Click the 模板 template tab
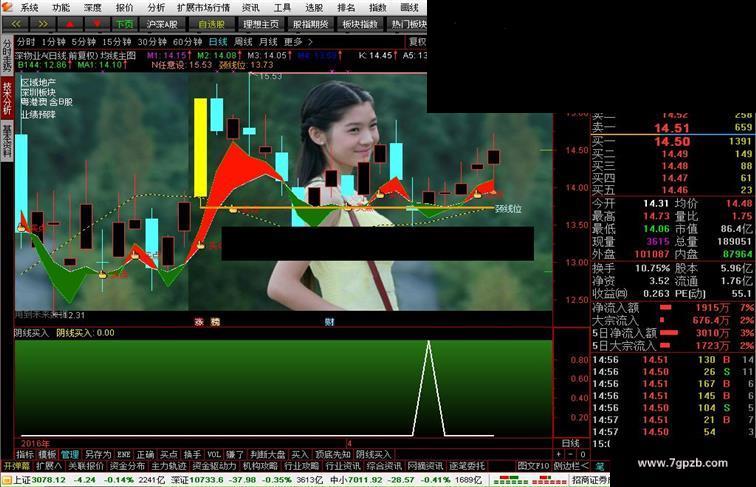The width and height of the screenshot is (756, 487). click(47, 454)
